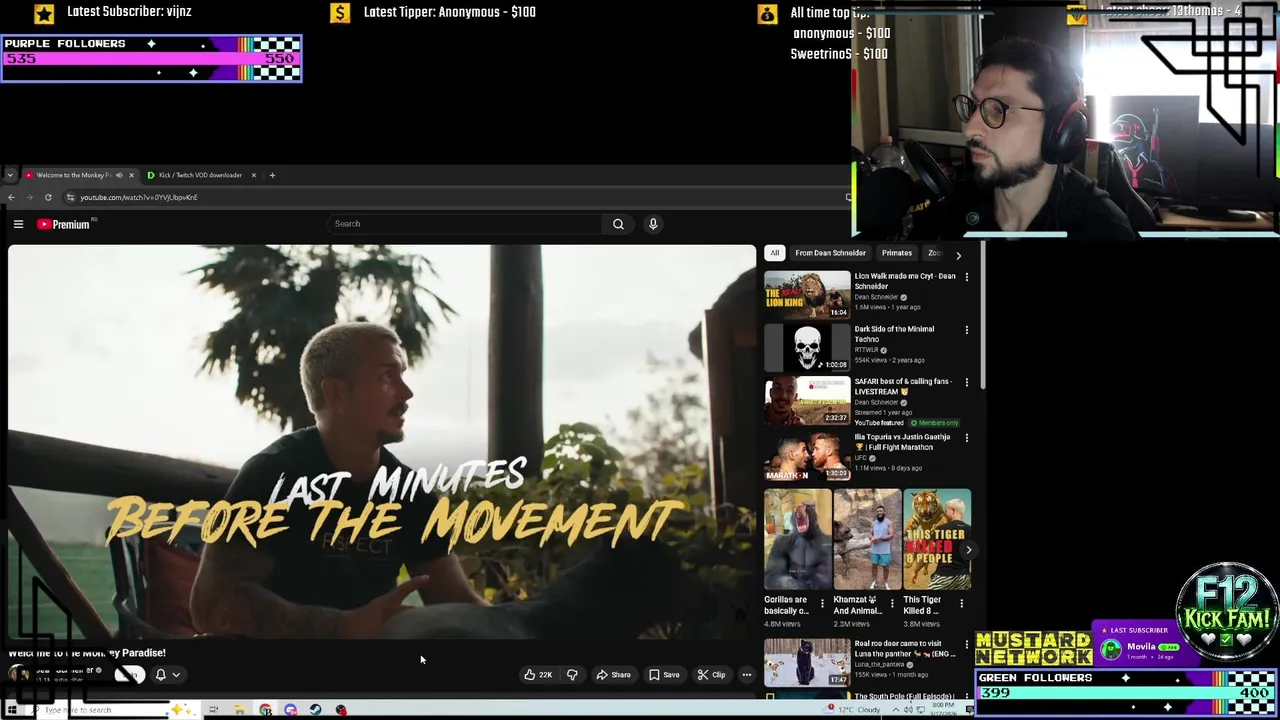Go to YouTube Premium home logo
1280x720 pixels.
[64, 224]
